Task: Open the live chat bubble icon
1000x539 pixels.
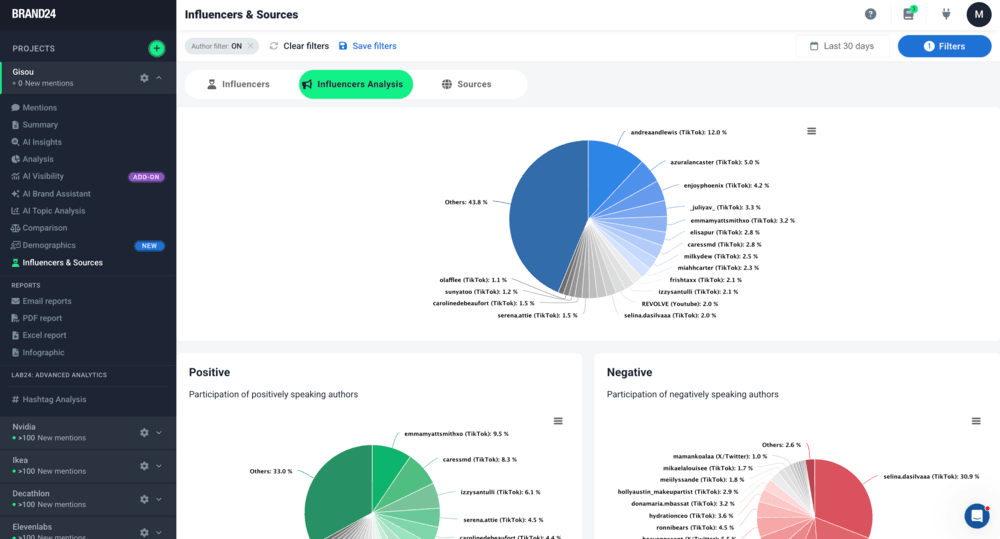Action: [976, 515]
